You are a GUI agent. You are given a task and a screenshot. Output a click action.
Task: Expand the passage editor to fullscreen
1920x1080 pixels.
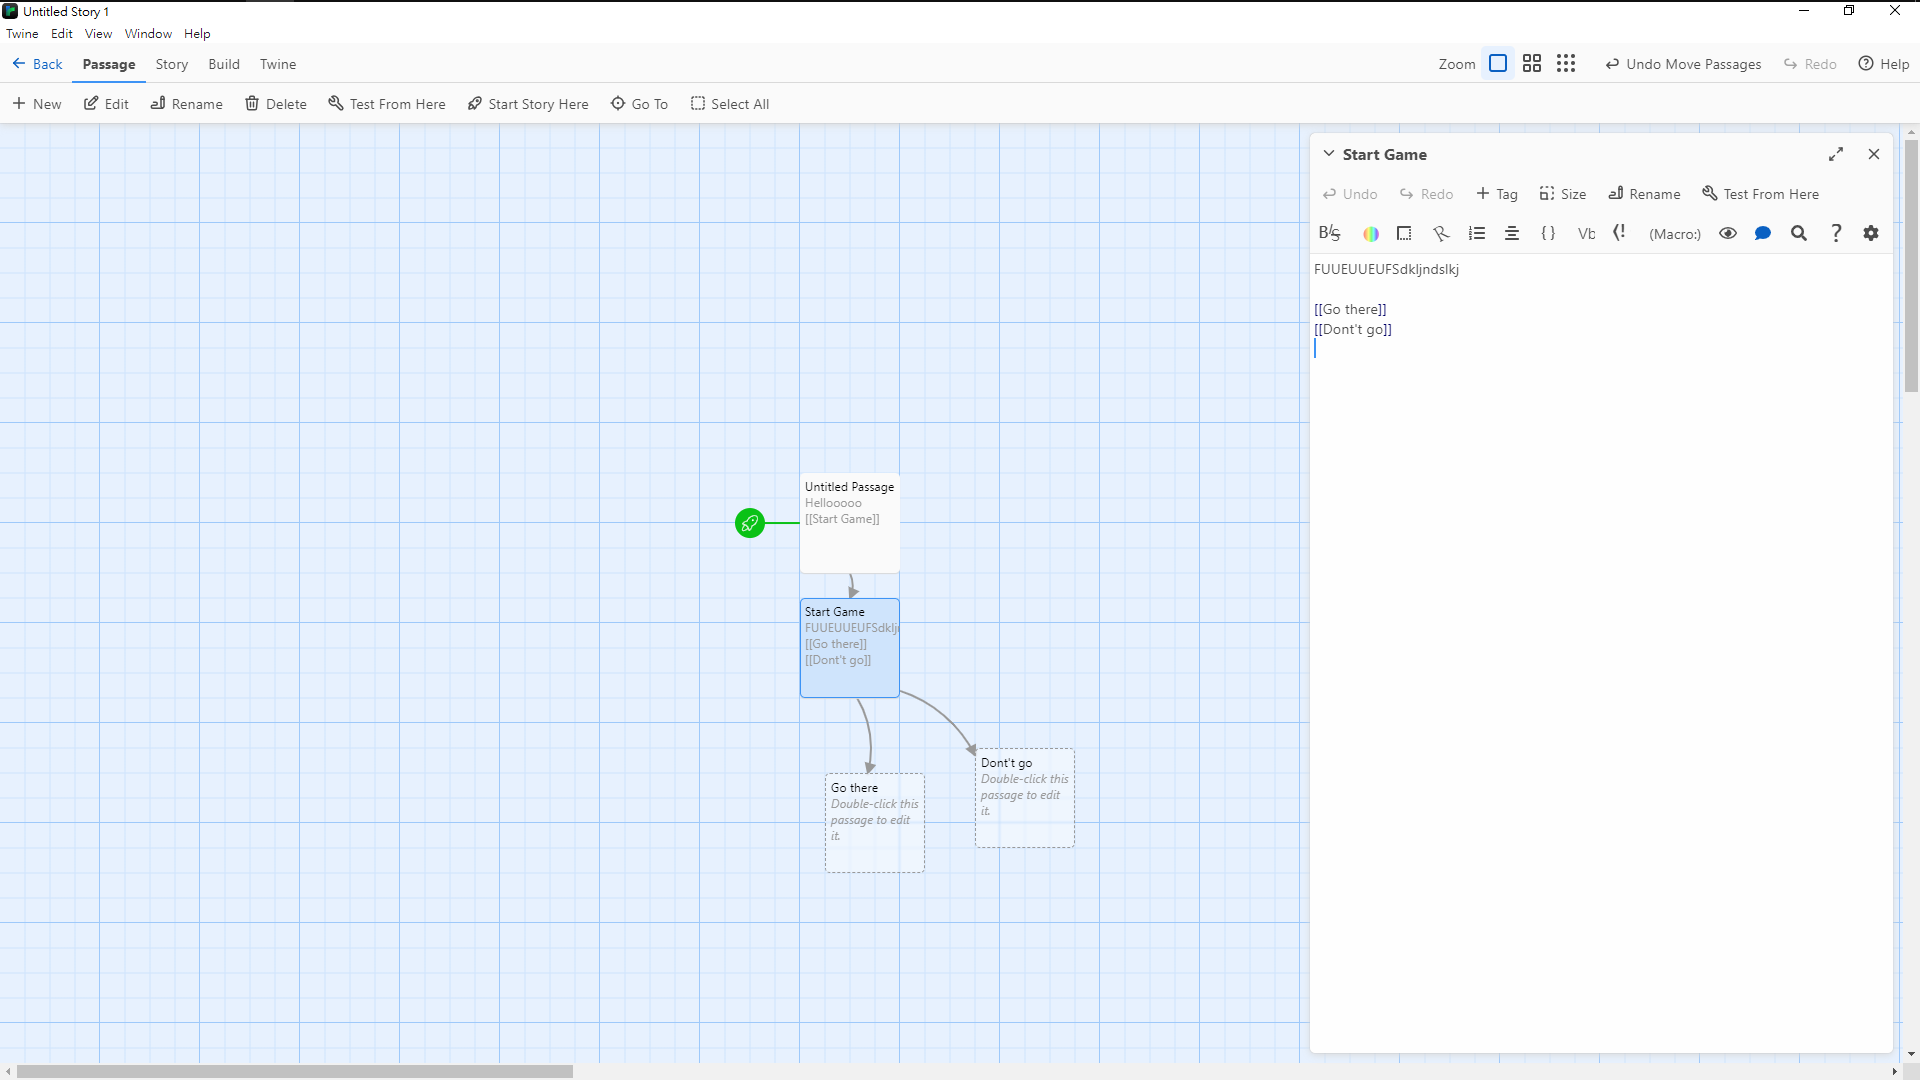pos(1836,154)
